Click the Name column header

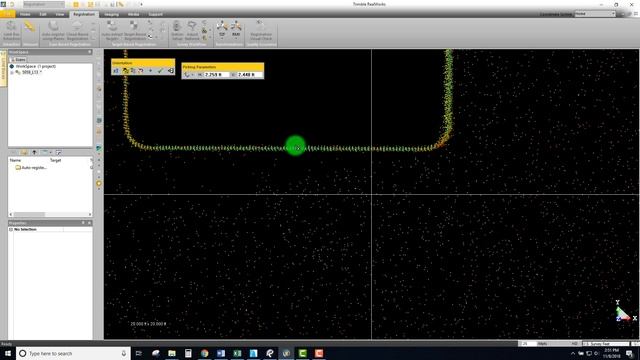15,160
